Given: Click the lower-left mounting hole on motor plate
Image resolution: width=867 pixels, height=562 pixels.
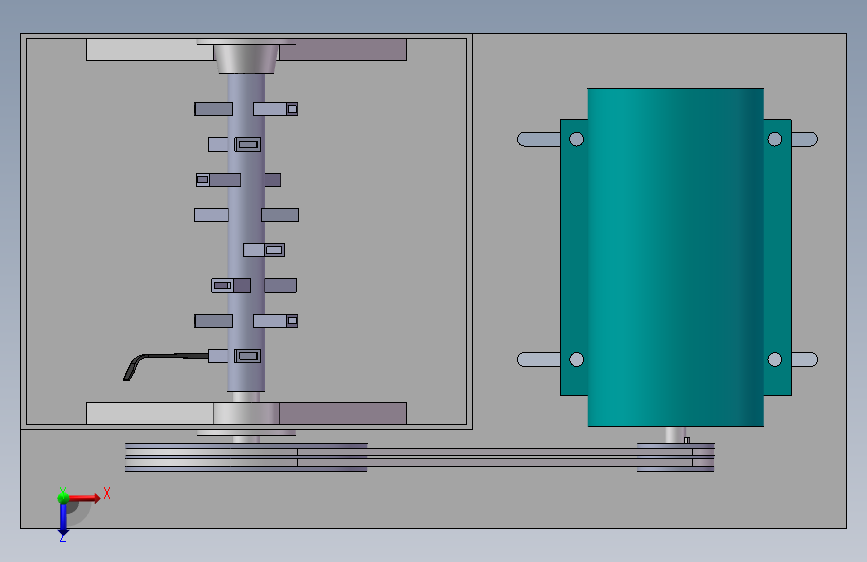Looking at the screenshot, I should 576,360.
